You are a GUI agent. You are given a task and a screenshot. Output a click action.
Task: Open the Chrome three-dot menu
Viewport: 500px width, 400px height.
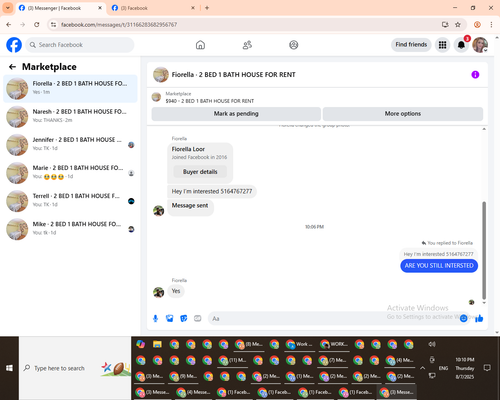click(491, 25)
